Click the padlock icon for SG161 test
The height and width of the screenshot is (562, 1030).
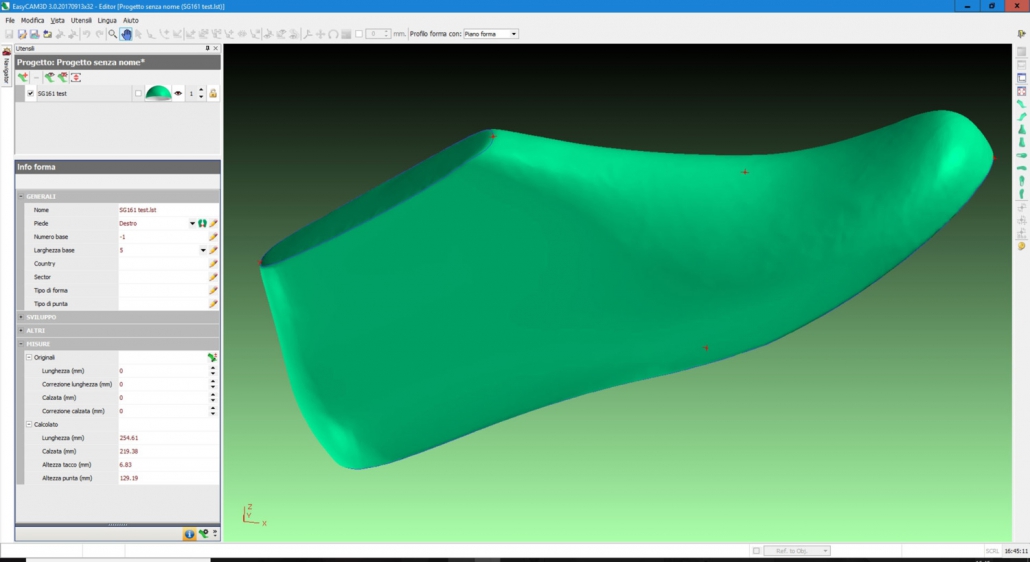click(x=213, y=94)
